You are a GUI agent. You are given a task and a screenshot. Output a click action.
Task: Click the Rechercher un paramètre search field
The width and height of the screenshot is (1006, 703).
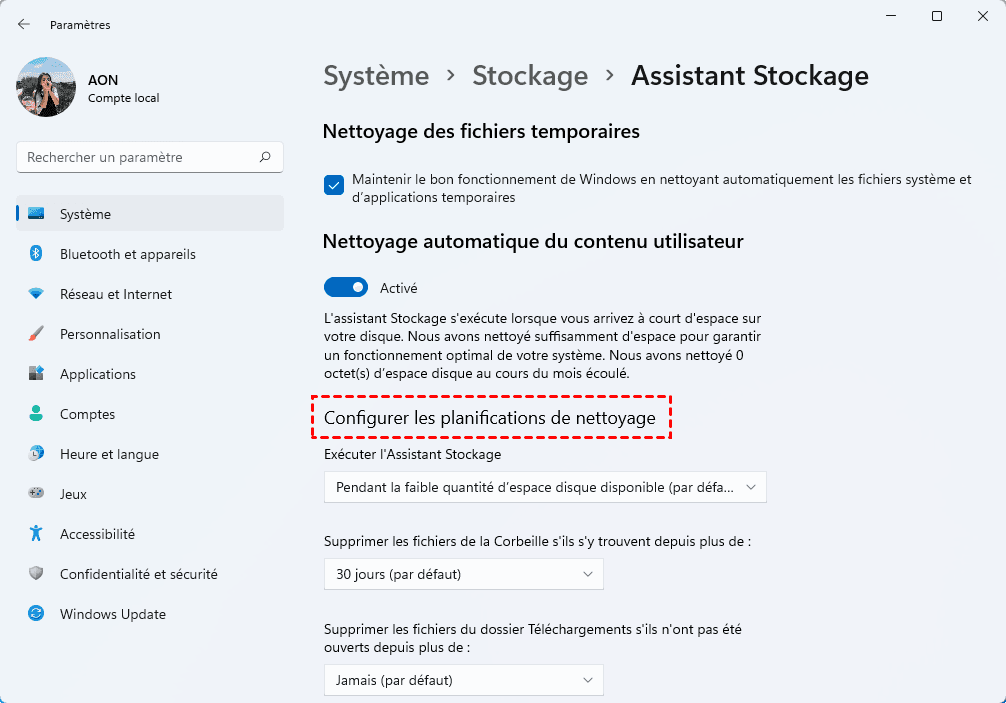[140, 157]
